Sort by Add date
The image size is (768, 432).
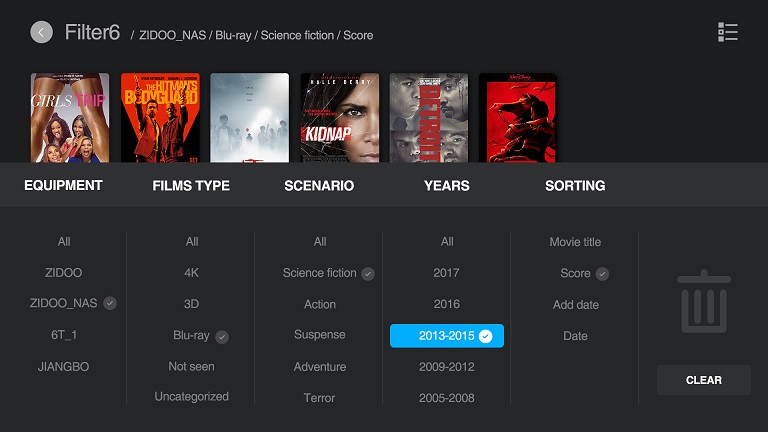point(576,305)
